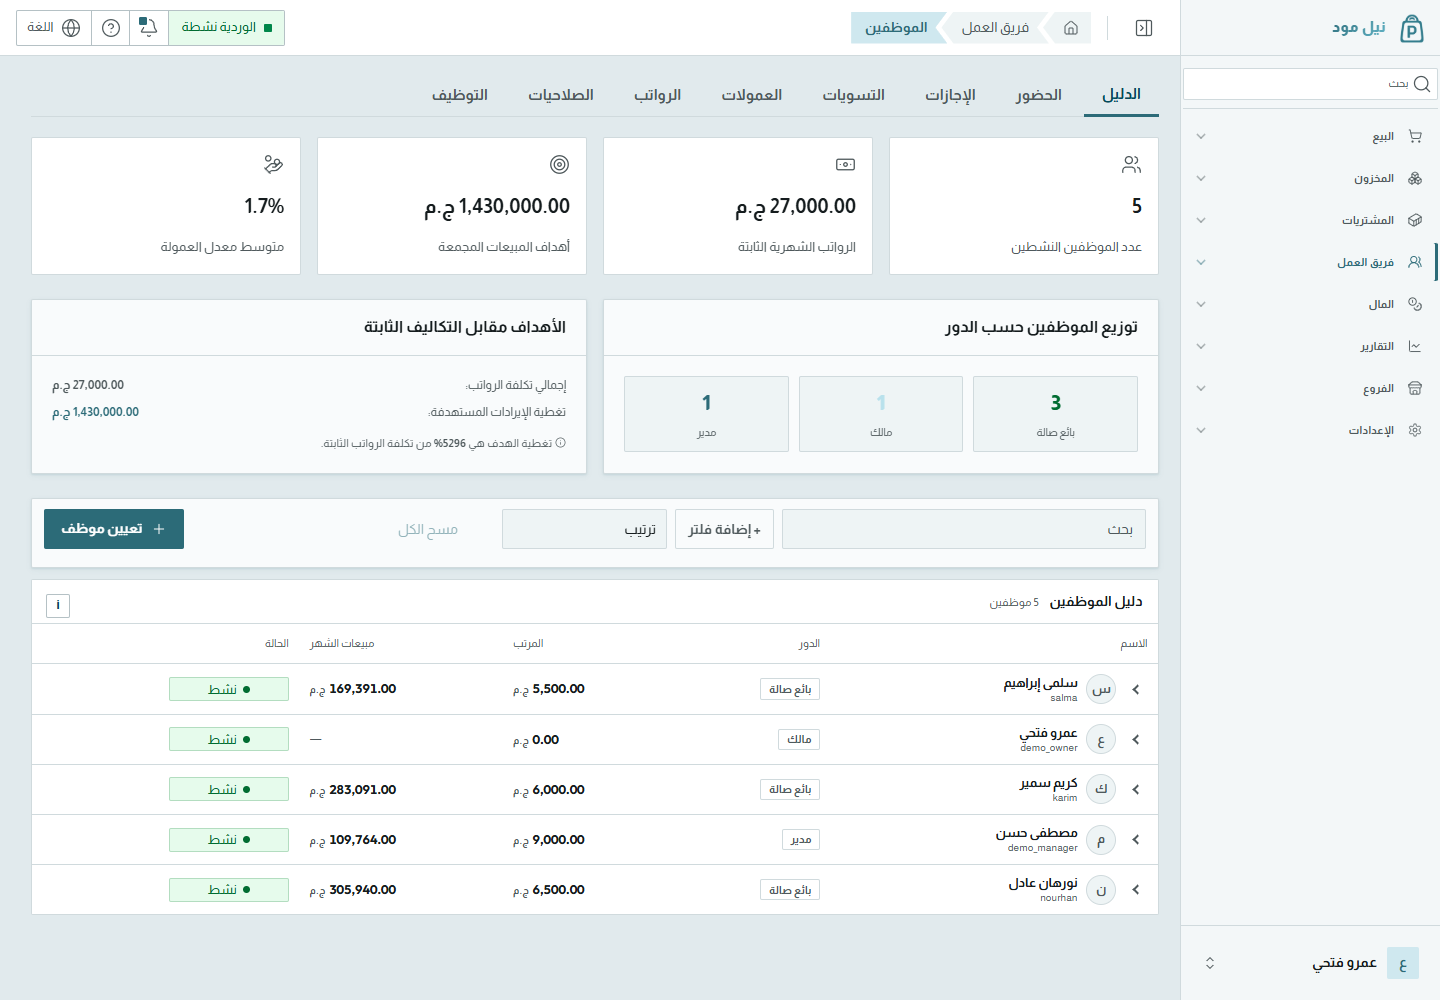Click the الوردية نشطة shift status button
Image resolution: width=1440 pixels, height=1000 pixels.
point(226,28)
